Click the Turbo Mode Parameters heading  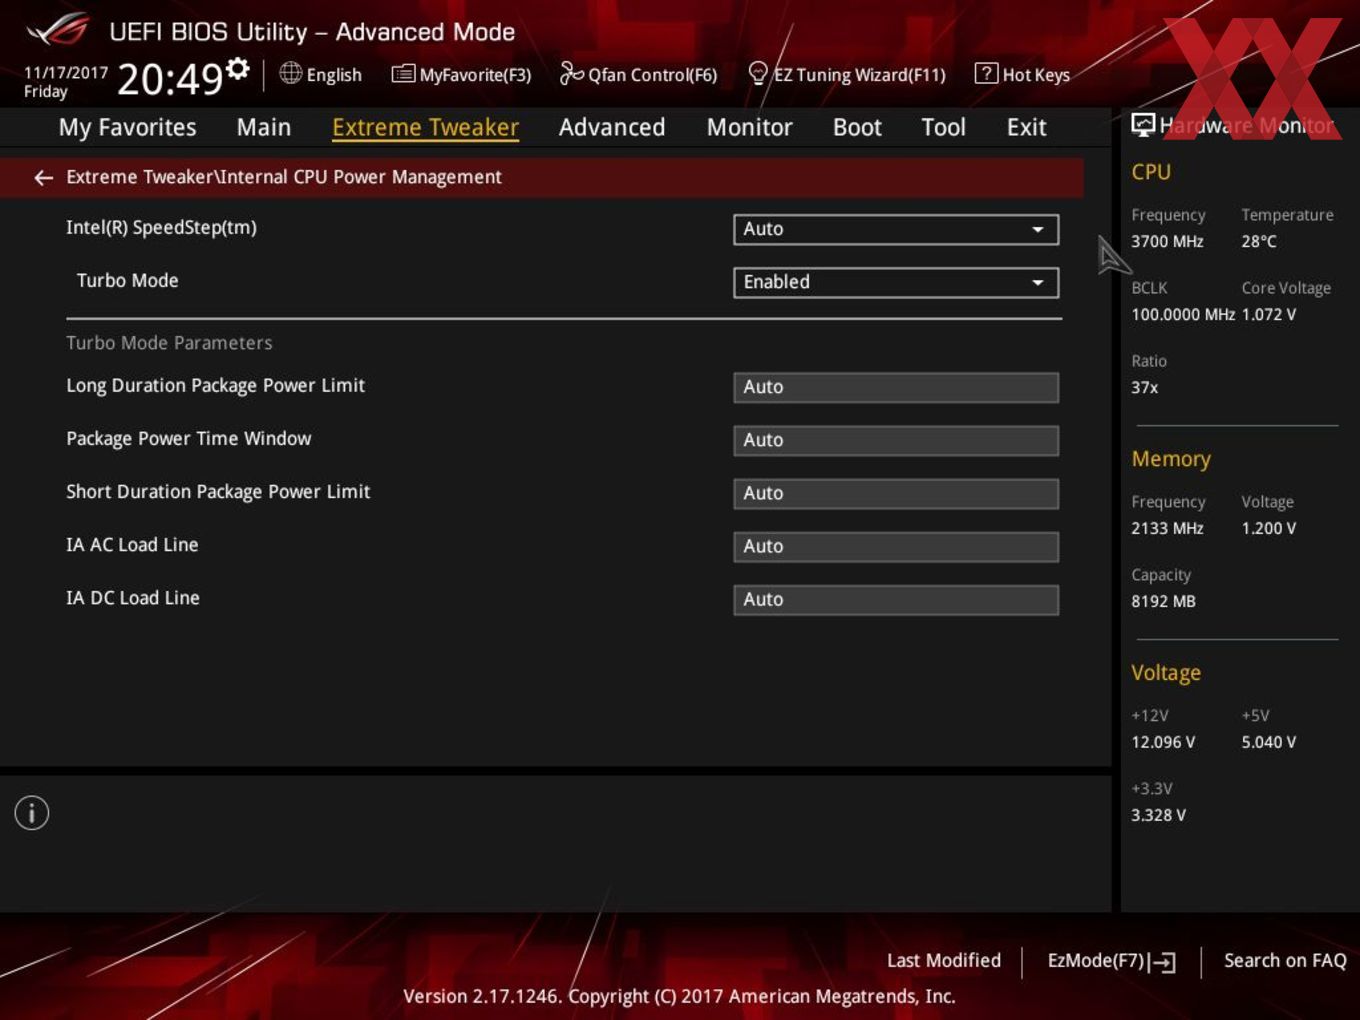(169, 343)
